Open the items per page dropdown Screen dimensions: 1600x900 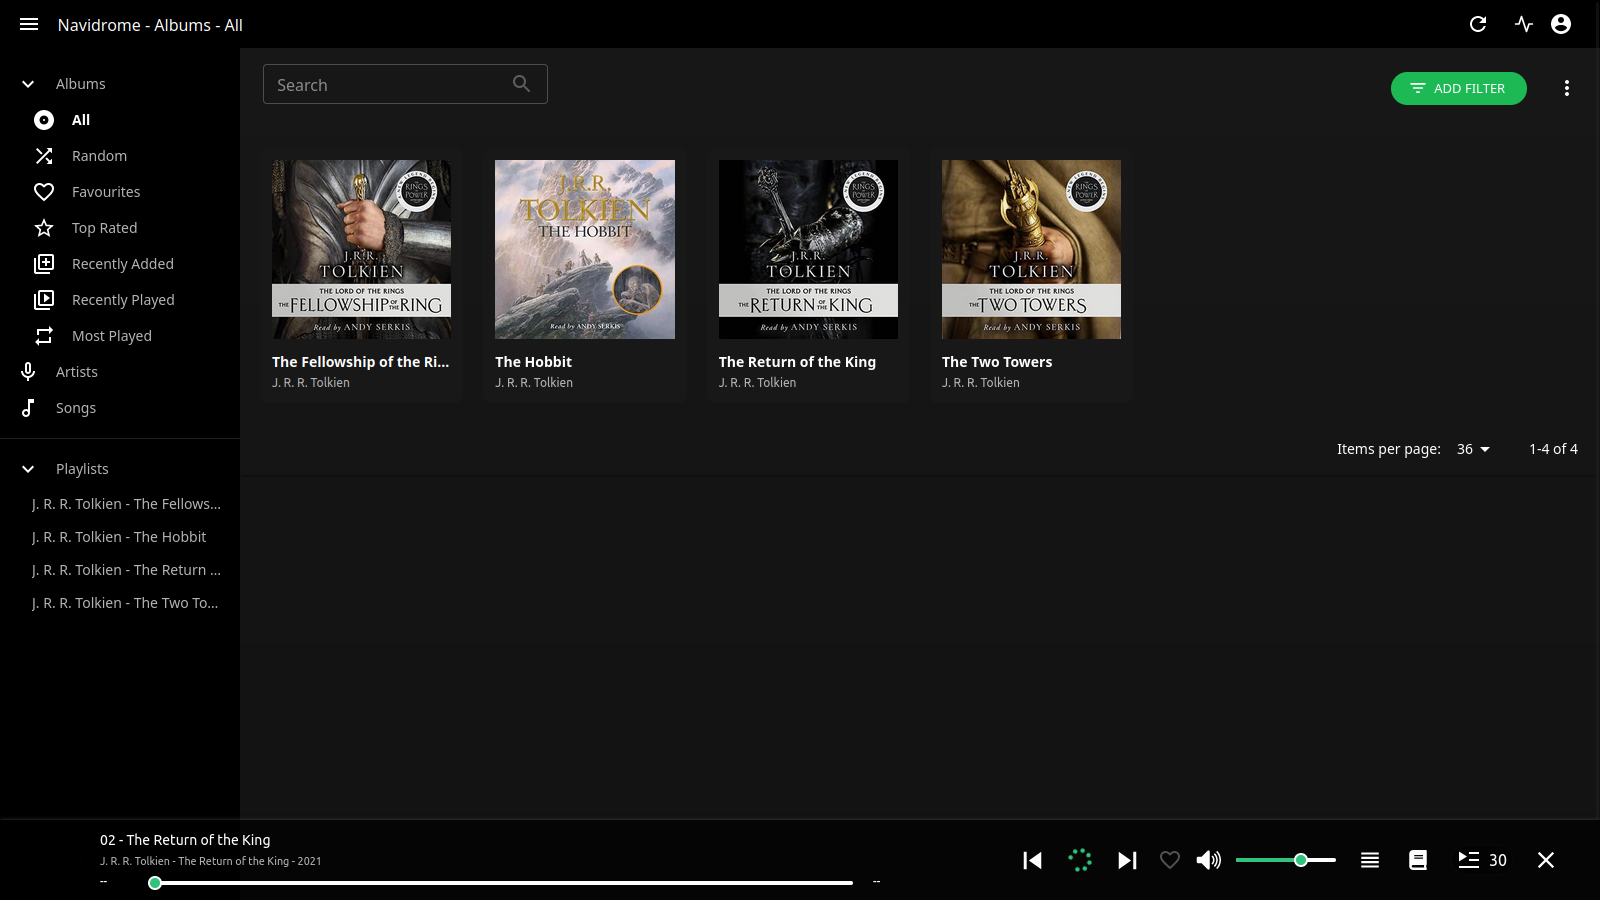[x=1473, y=449]
